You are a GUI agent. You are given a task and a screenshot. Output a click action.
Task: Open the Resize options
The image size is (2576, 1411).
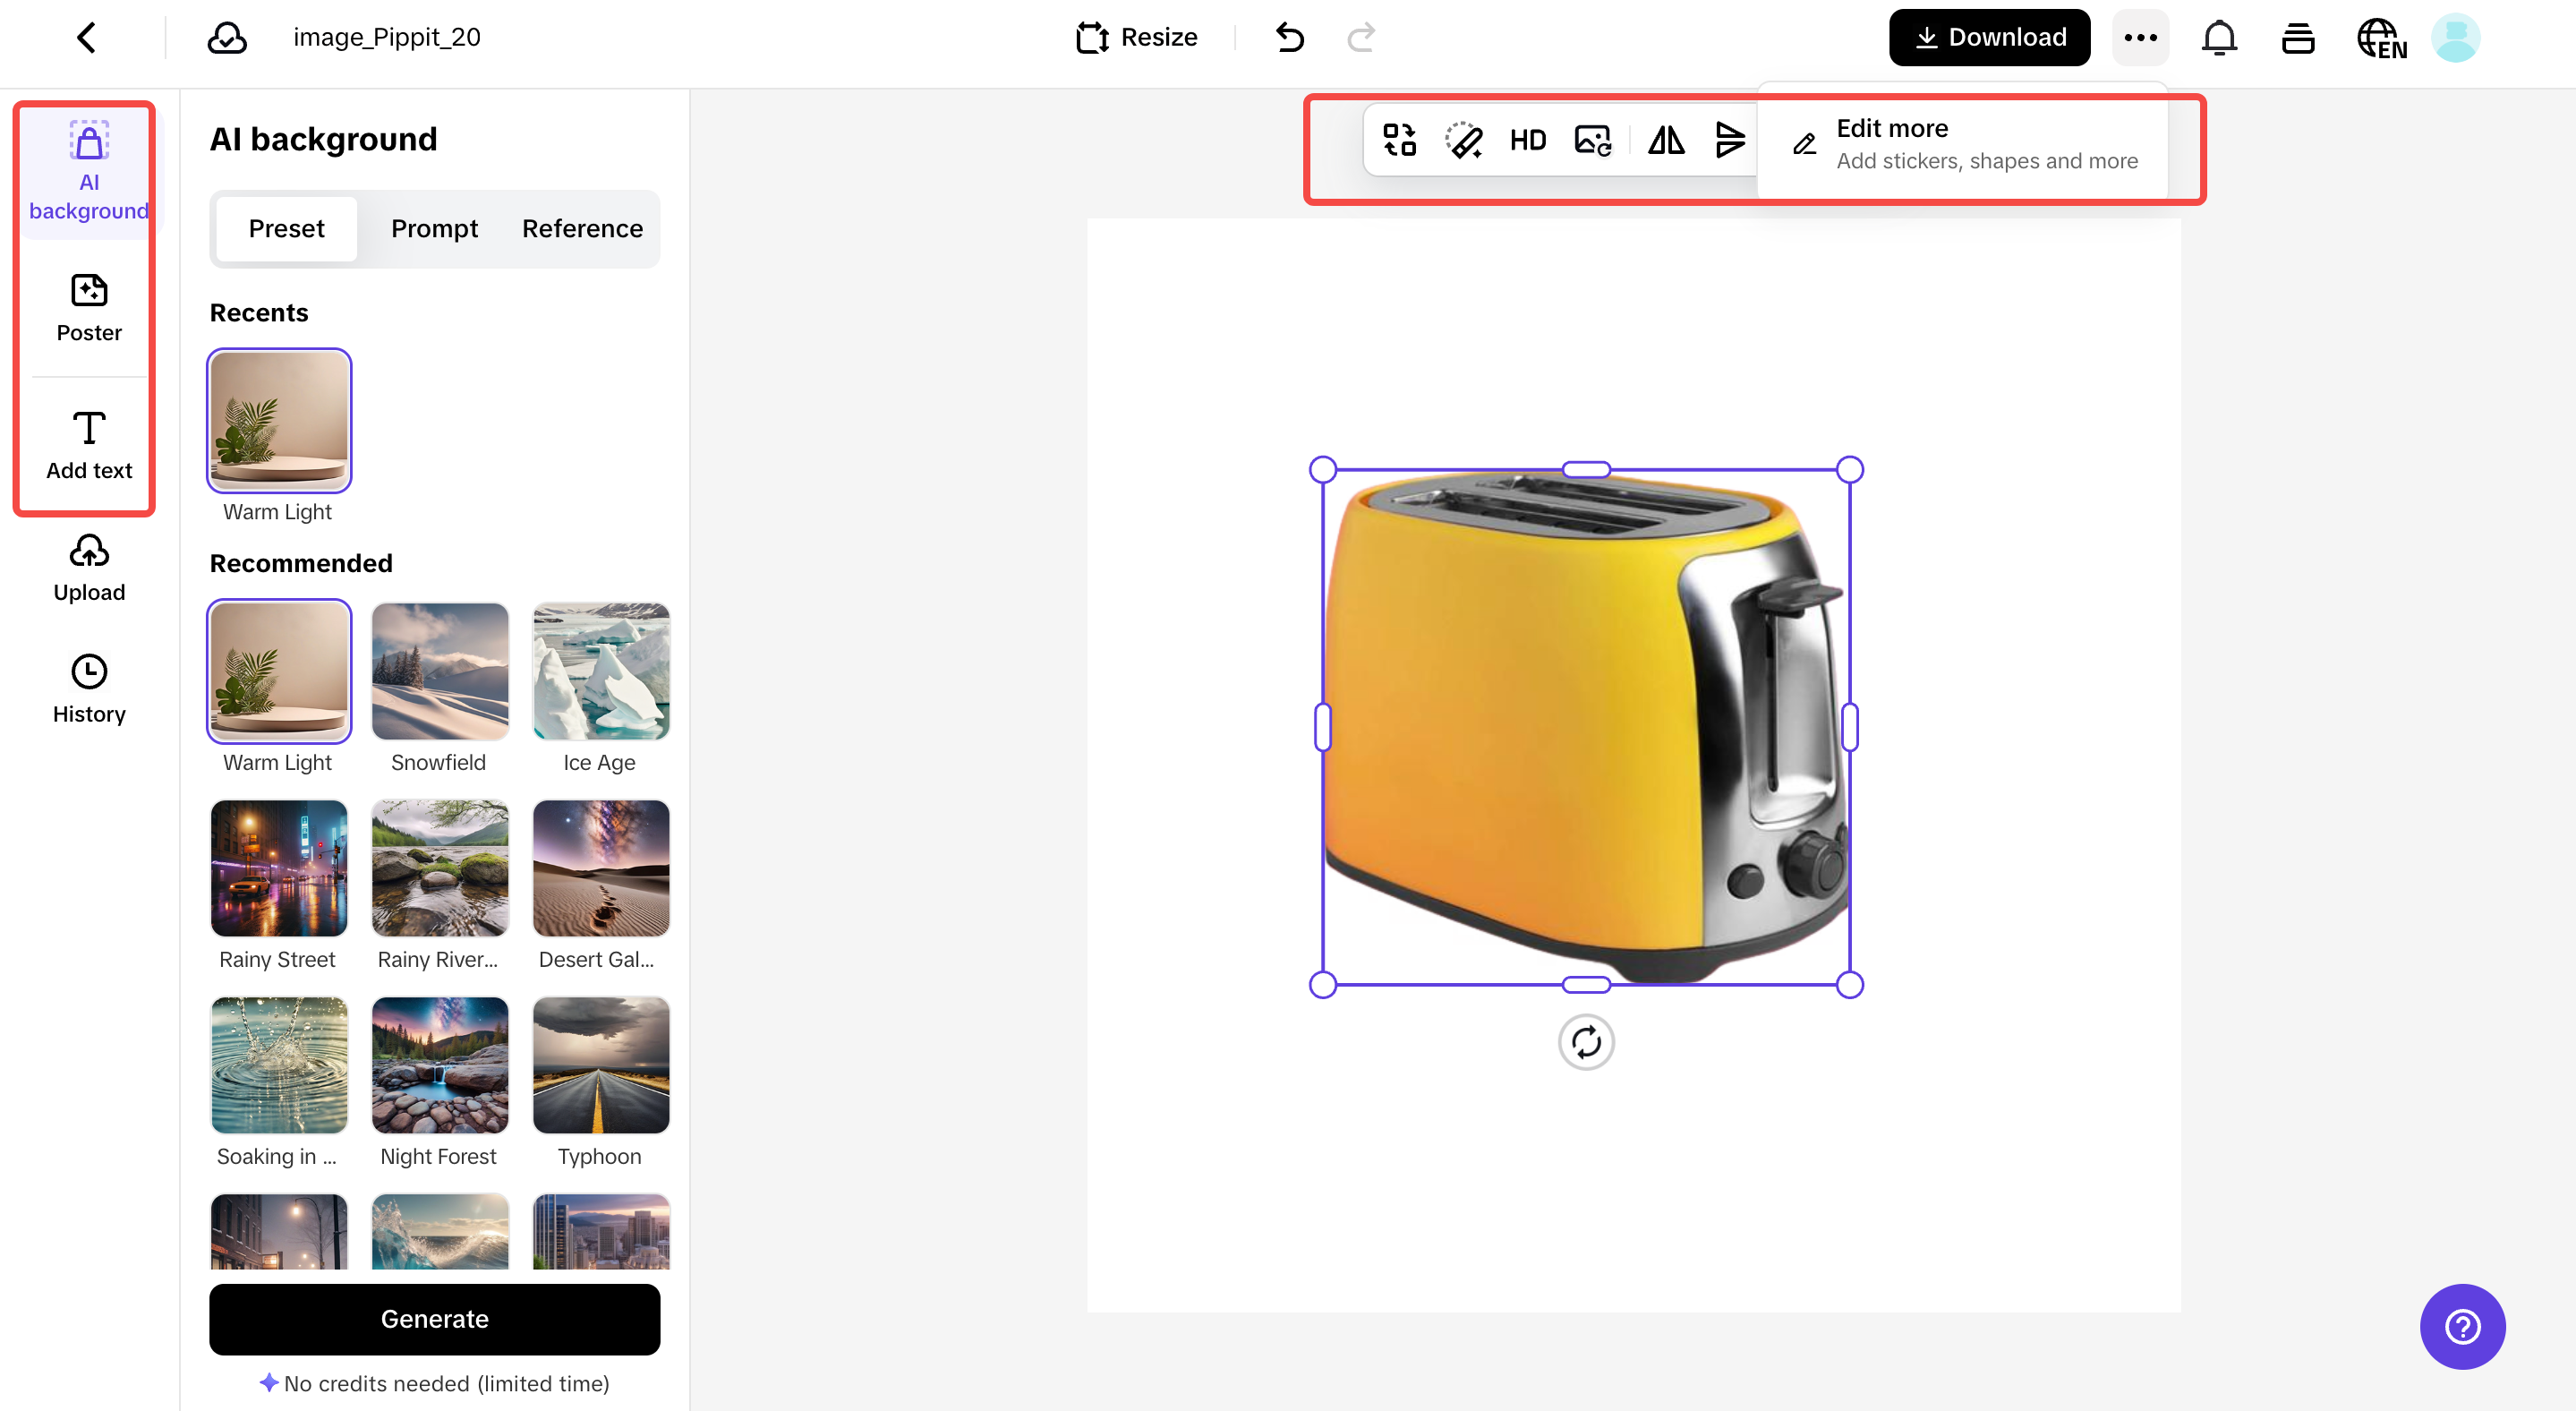tap(1136, 37)
